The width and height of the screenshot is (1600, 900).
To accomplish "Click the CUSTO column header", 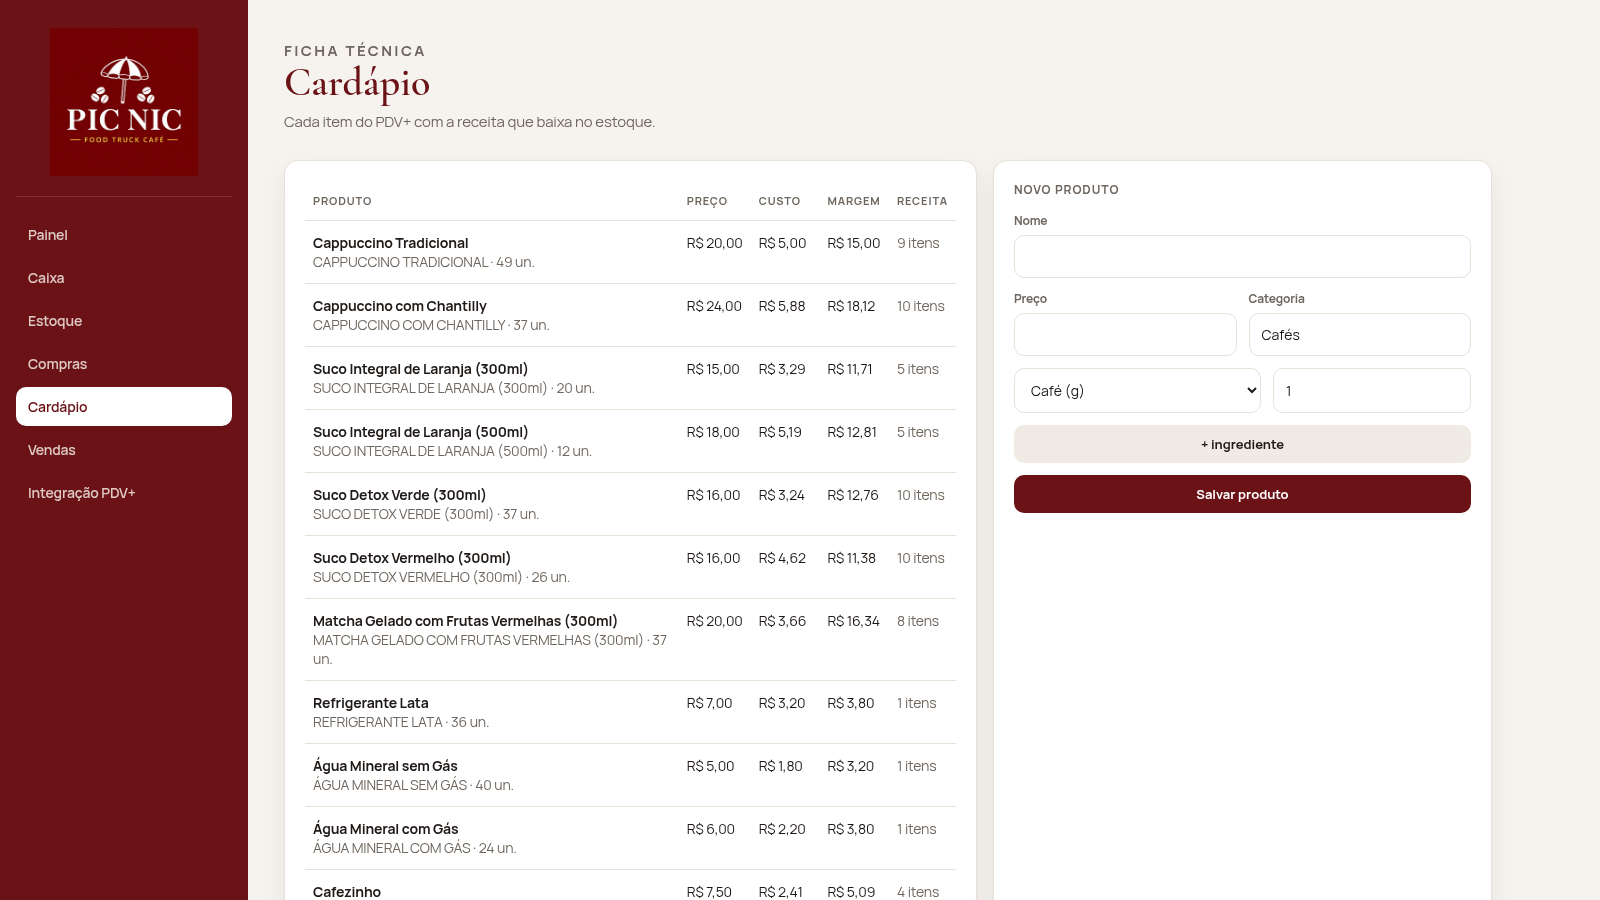I will (779, 201).
